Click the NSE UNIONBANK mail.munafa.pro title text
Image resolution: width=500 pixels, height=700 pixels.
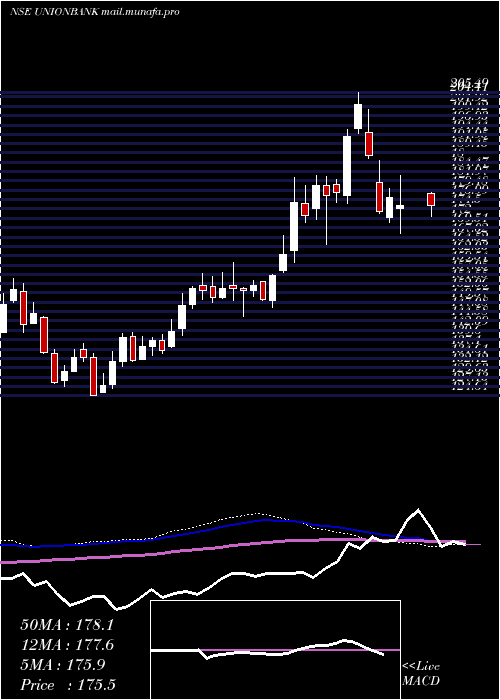click(94, 12)
